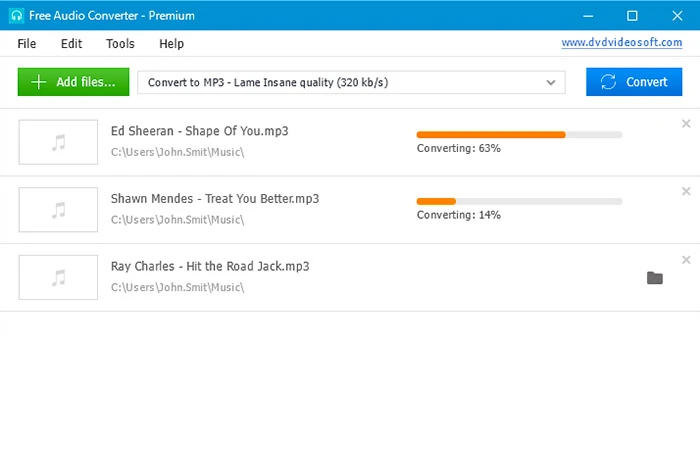This screenshot has height=470, width=700.
Task: Open the Help menu
Action: pos(171,44)
